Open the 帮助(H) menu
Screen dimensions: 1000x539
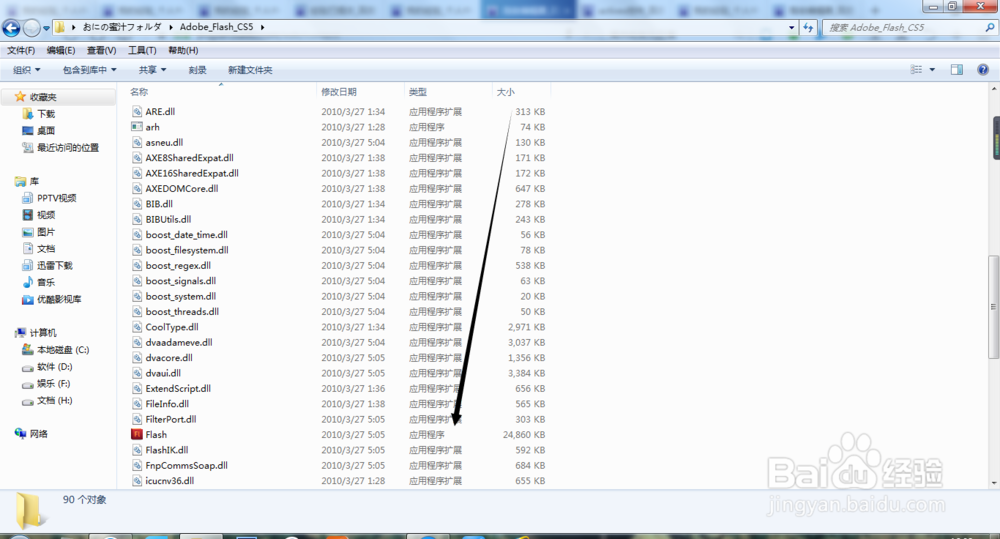coord(183,50)
